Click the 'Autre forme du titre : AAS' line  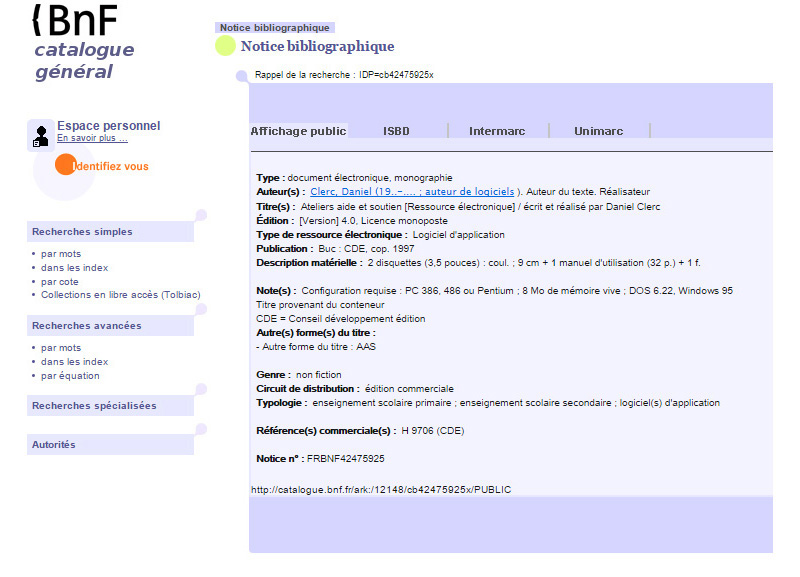pyautogui.click(x=316, y=347)
